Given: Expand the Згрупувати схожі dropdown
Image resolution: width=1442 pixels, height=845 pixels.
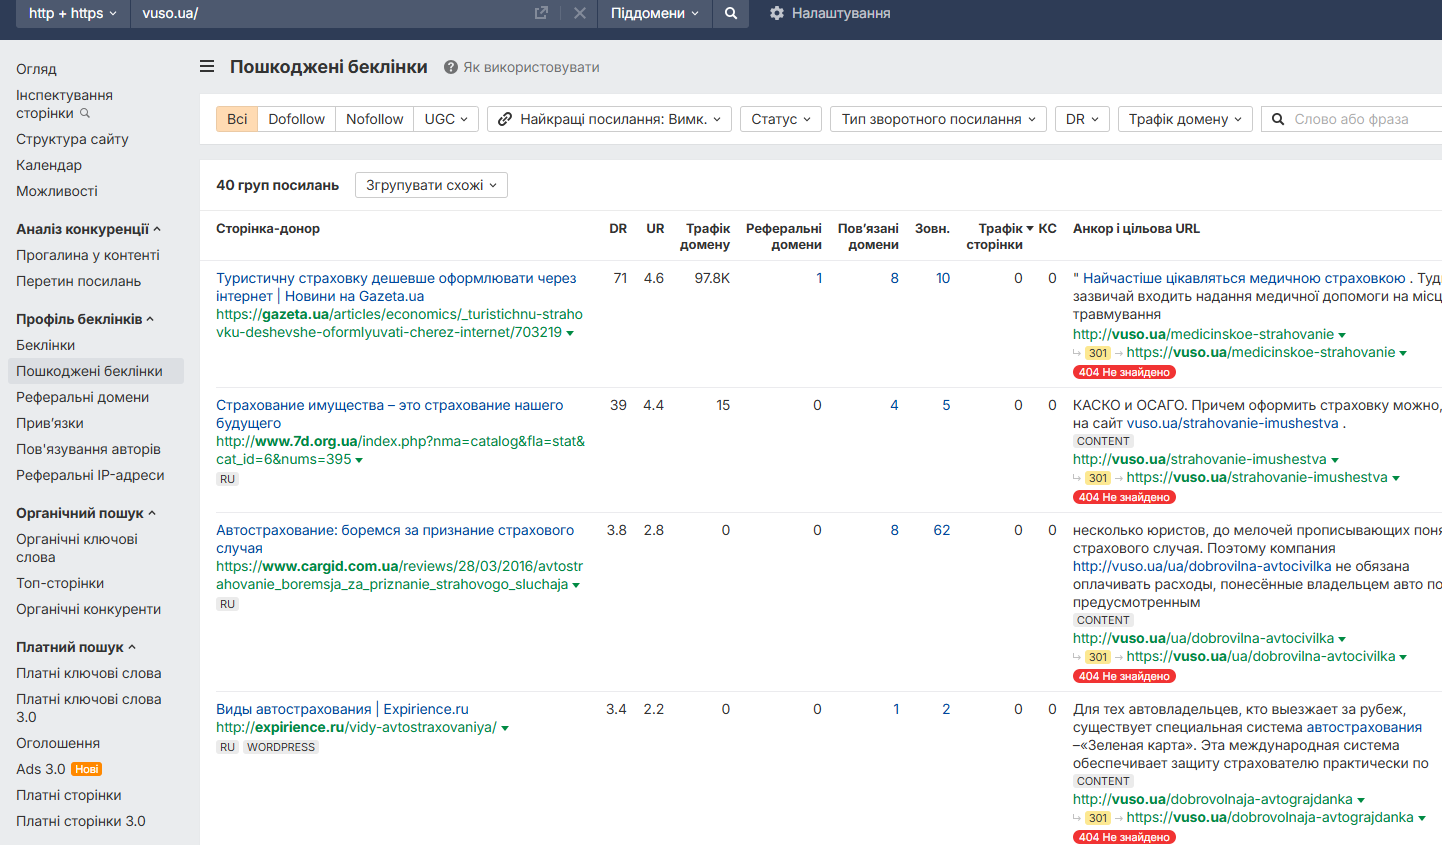Looking at the screenshot, I should point(431,185).
